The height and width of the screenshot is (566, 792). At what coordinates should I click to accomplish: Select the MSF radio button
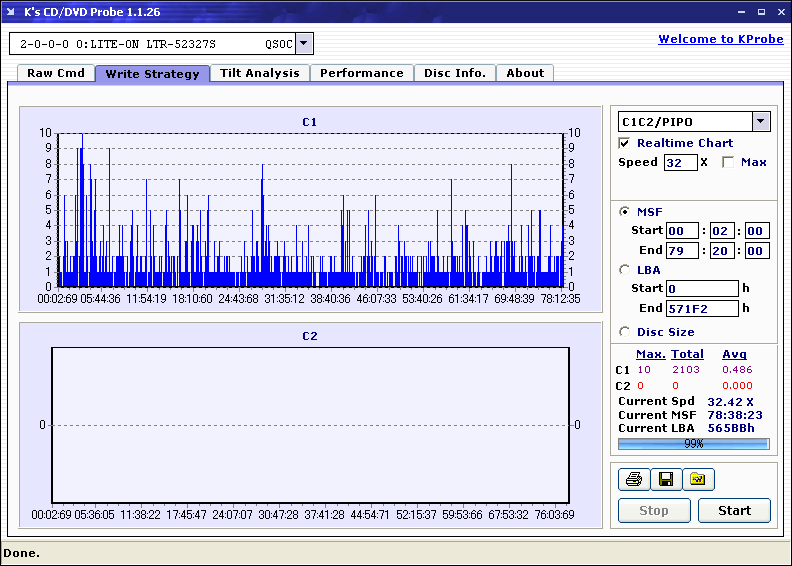click(625, 211)
